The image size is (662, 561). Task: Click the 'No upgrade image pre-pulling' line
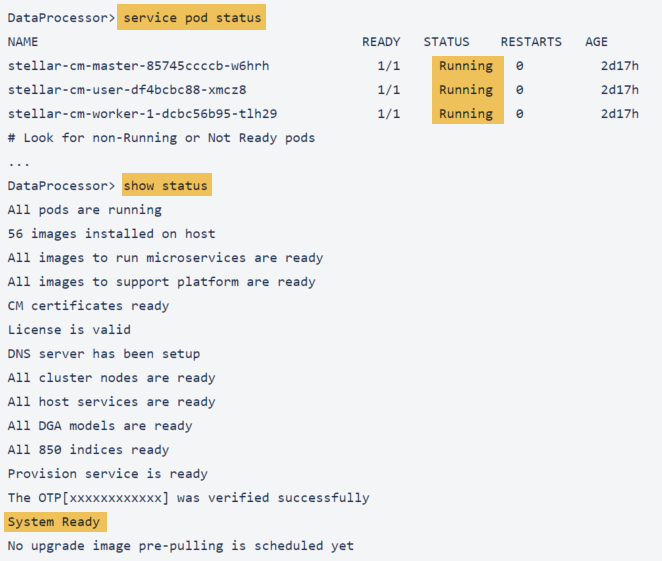[180, 546]
